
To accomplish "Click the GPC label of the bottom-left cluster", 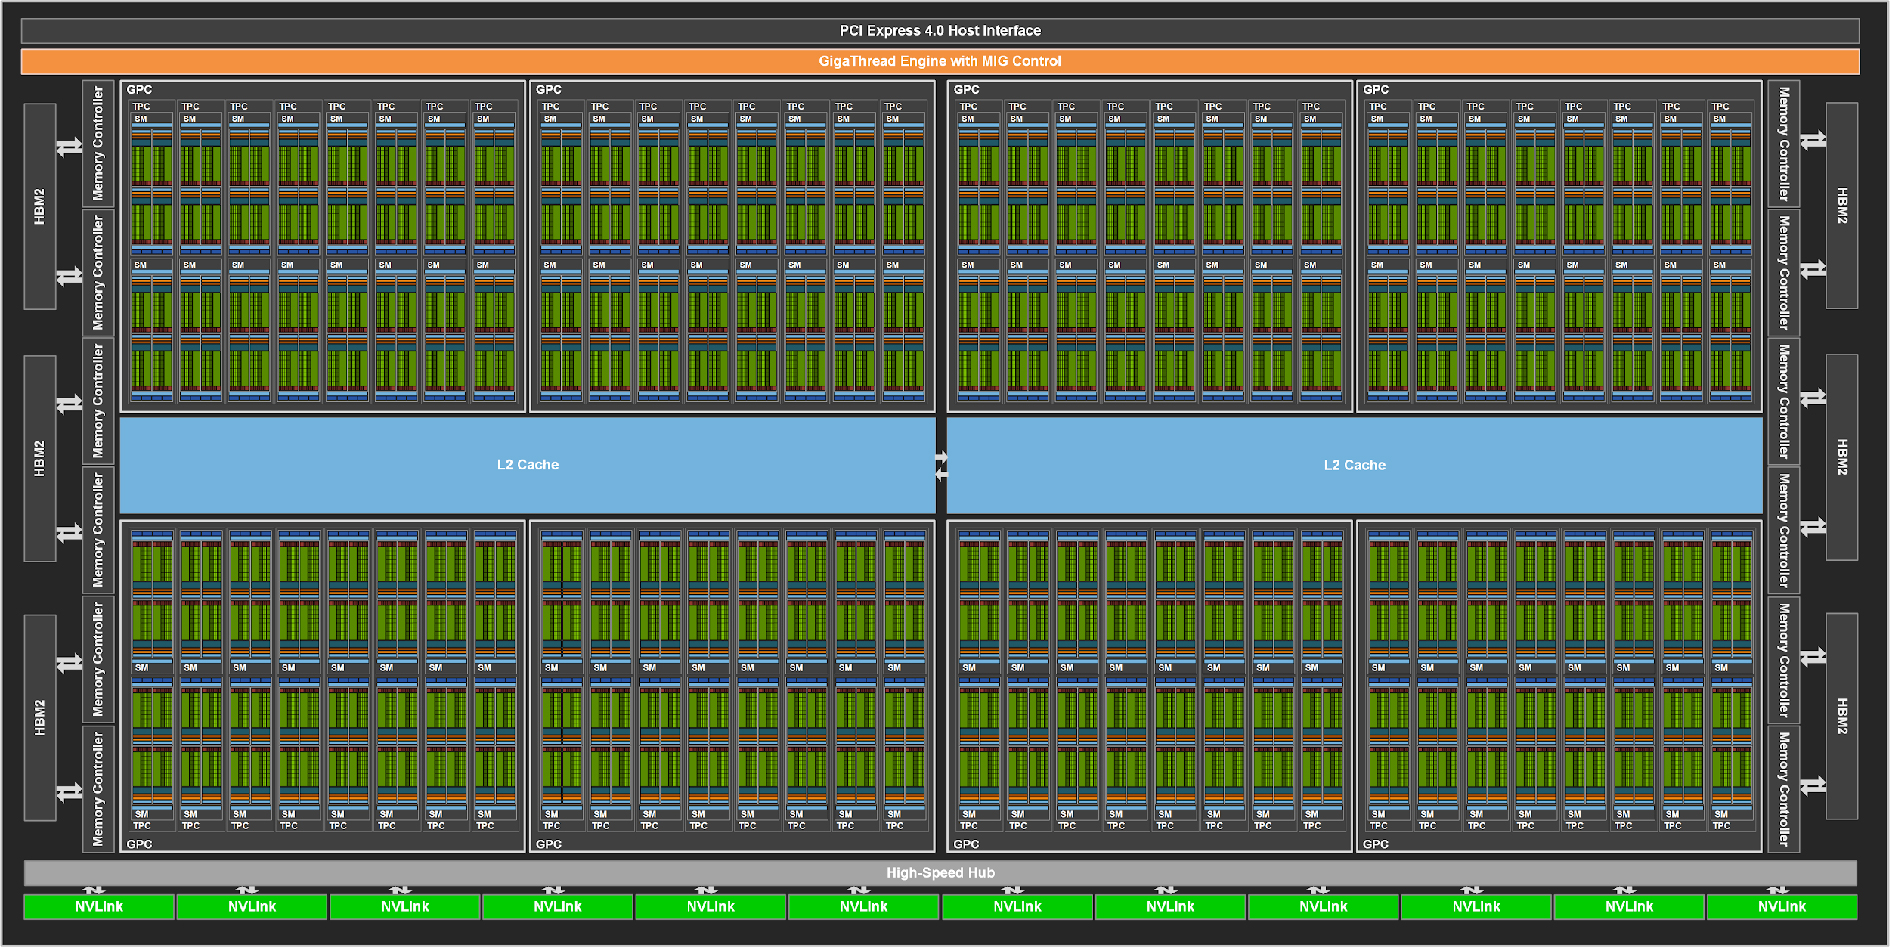I will [139, 844].
